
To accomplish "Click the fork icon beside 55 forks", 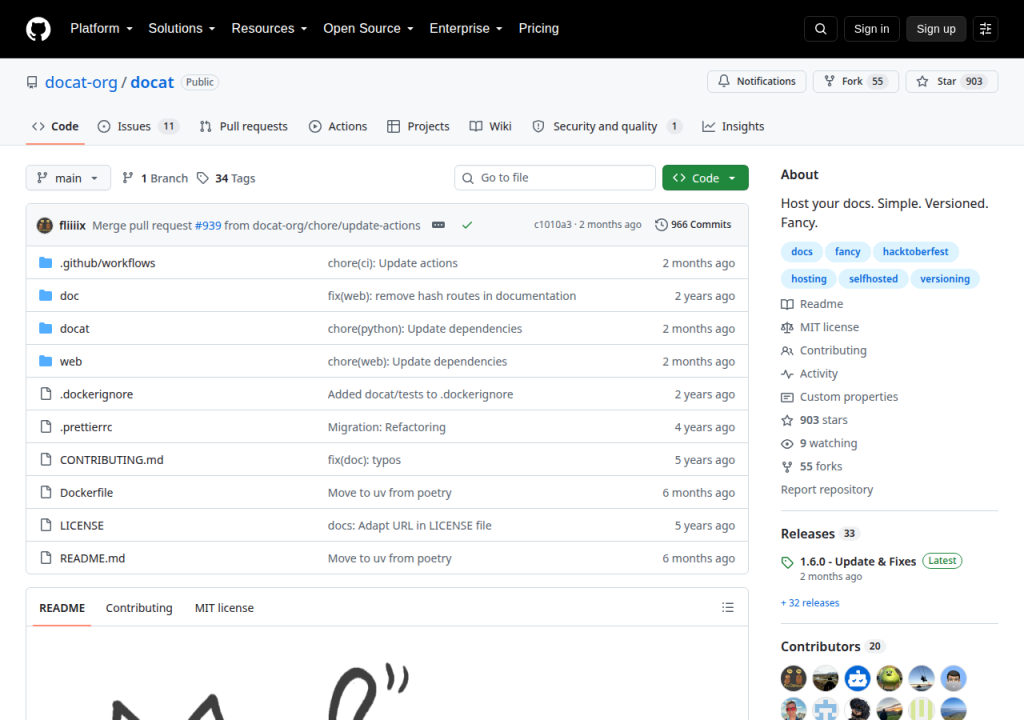I will point(787,466).
